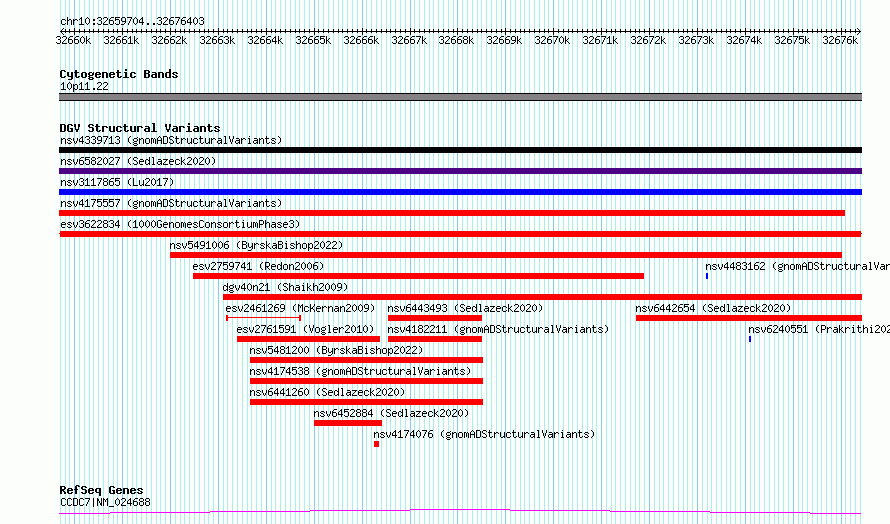Click the 32668k ruler tick label
This screenshot has height=524, width=890.
tap(456, 40)
